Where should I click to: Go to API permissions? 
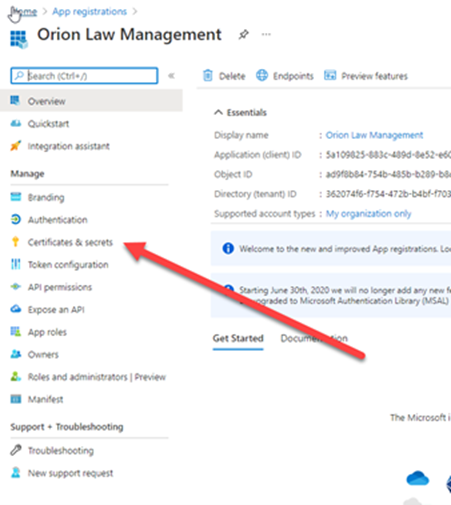tap(60, 287)
